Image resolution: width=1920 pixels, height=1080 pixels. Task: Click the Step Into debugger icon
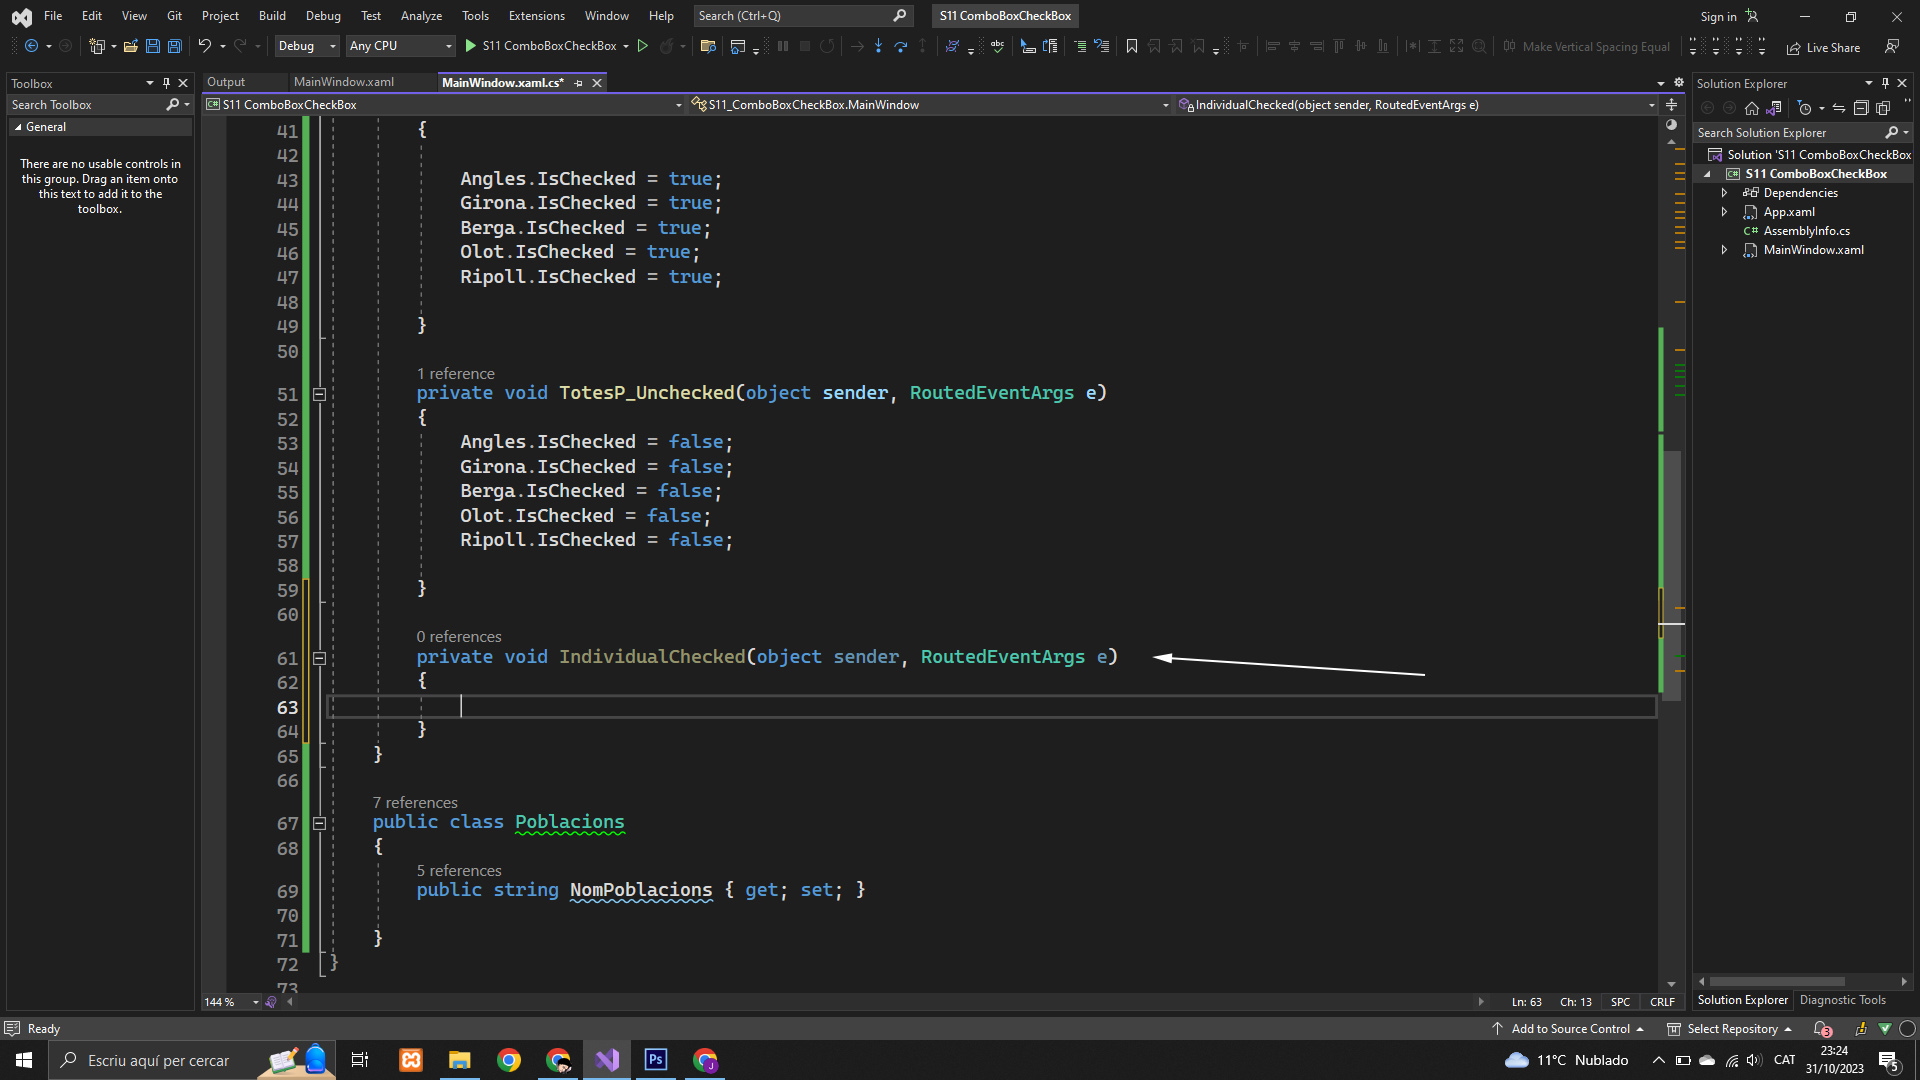point(878,46)
